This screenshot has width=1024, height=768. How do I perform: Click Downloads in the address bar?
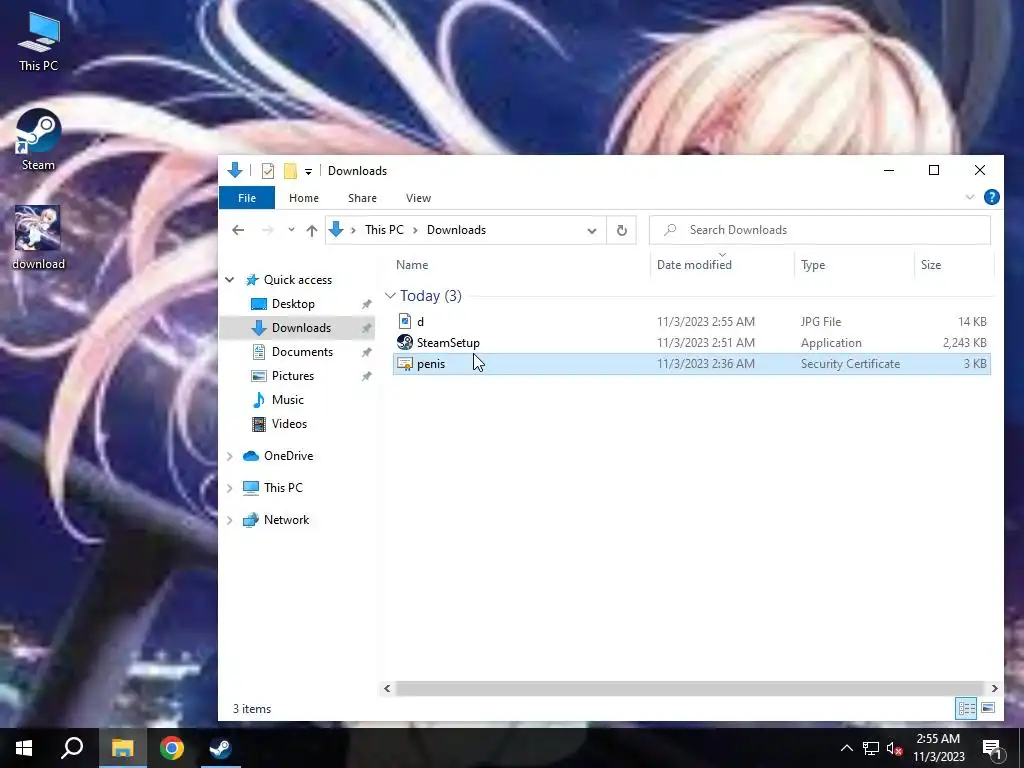pos(456,230)
